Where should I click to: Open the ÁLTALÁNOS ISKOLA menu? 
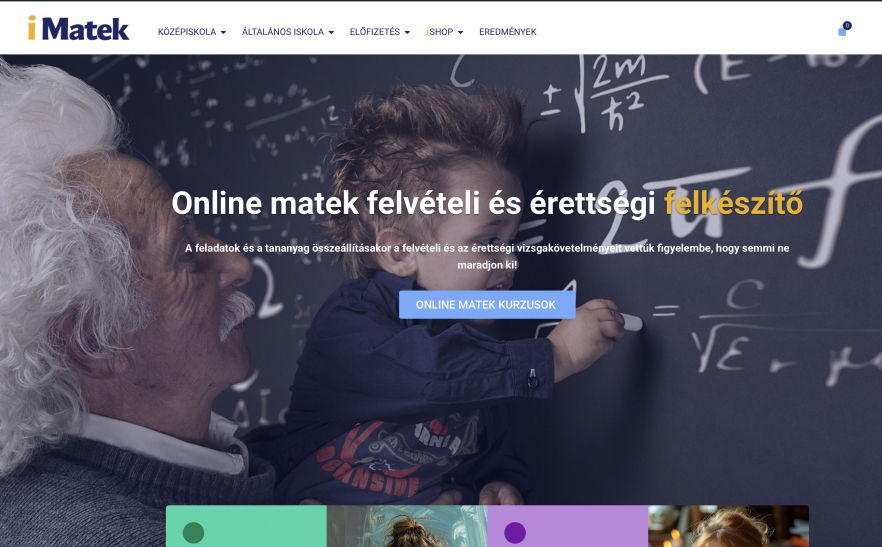(288, 32)
